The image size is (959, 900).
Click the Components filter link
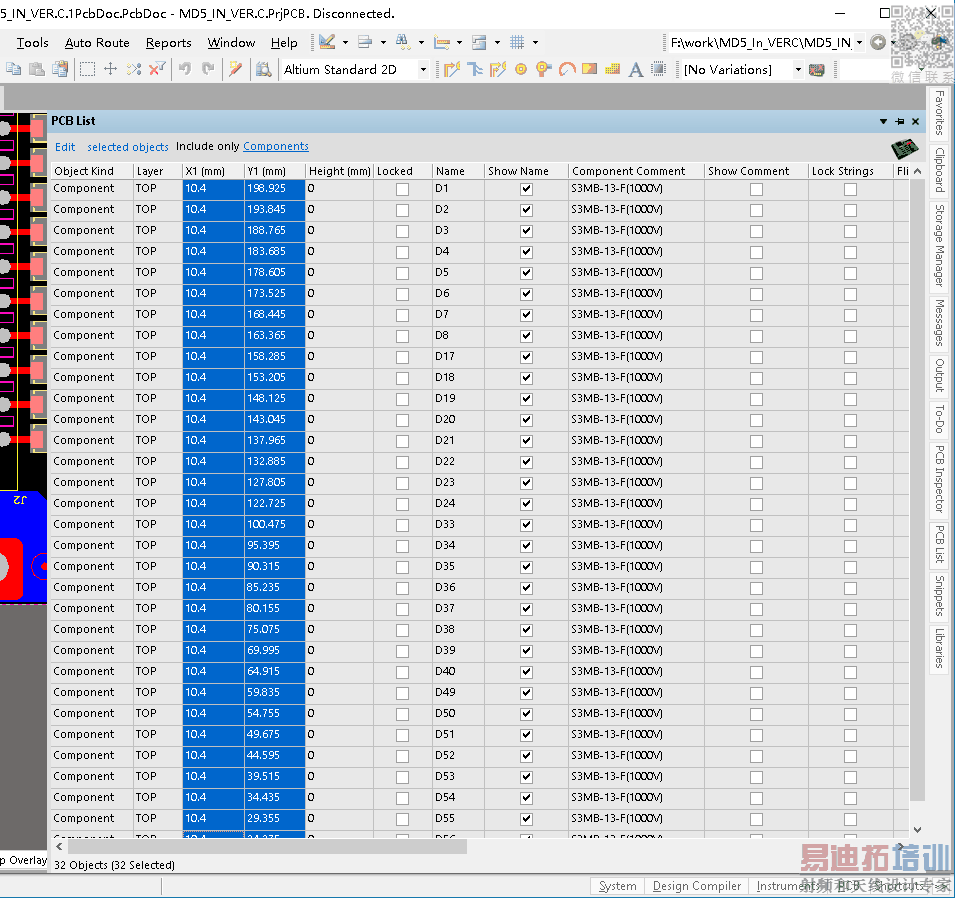(276, 147)
